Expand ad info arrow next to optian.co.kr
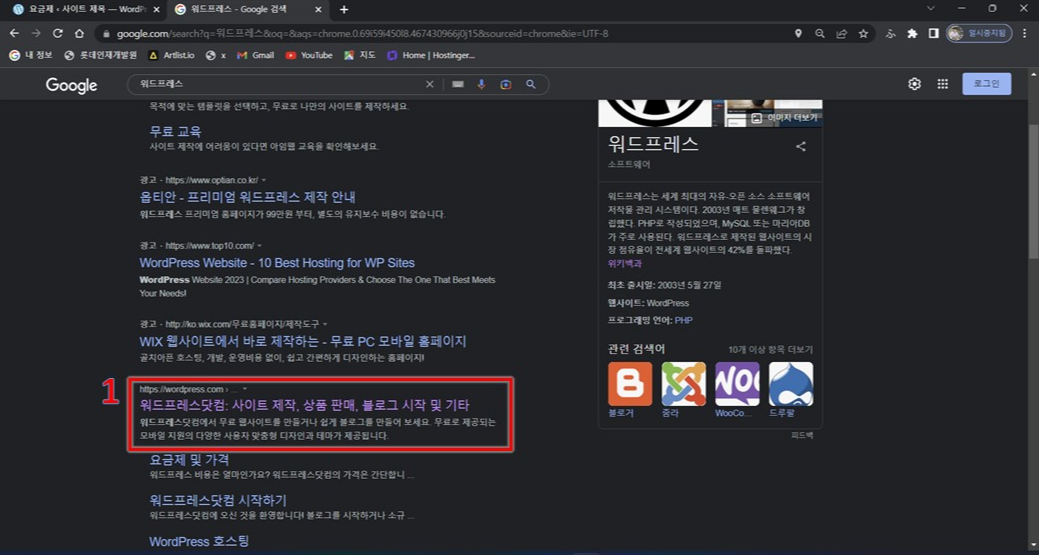Viewport: 1039px width, 555px height. click(x=264, y=180)
